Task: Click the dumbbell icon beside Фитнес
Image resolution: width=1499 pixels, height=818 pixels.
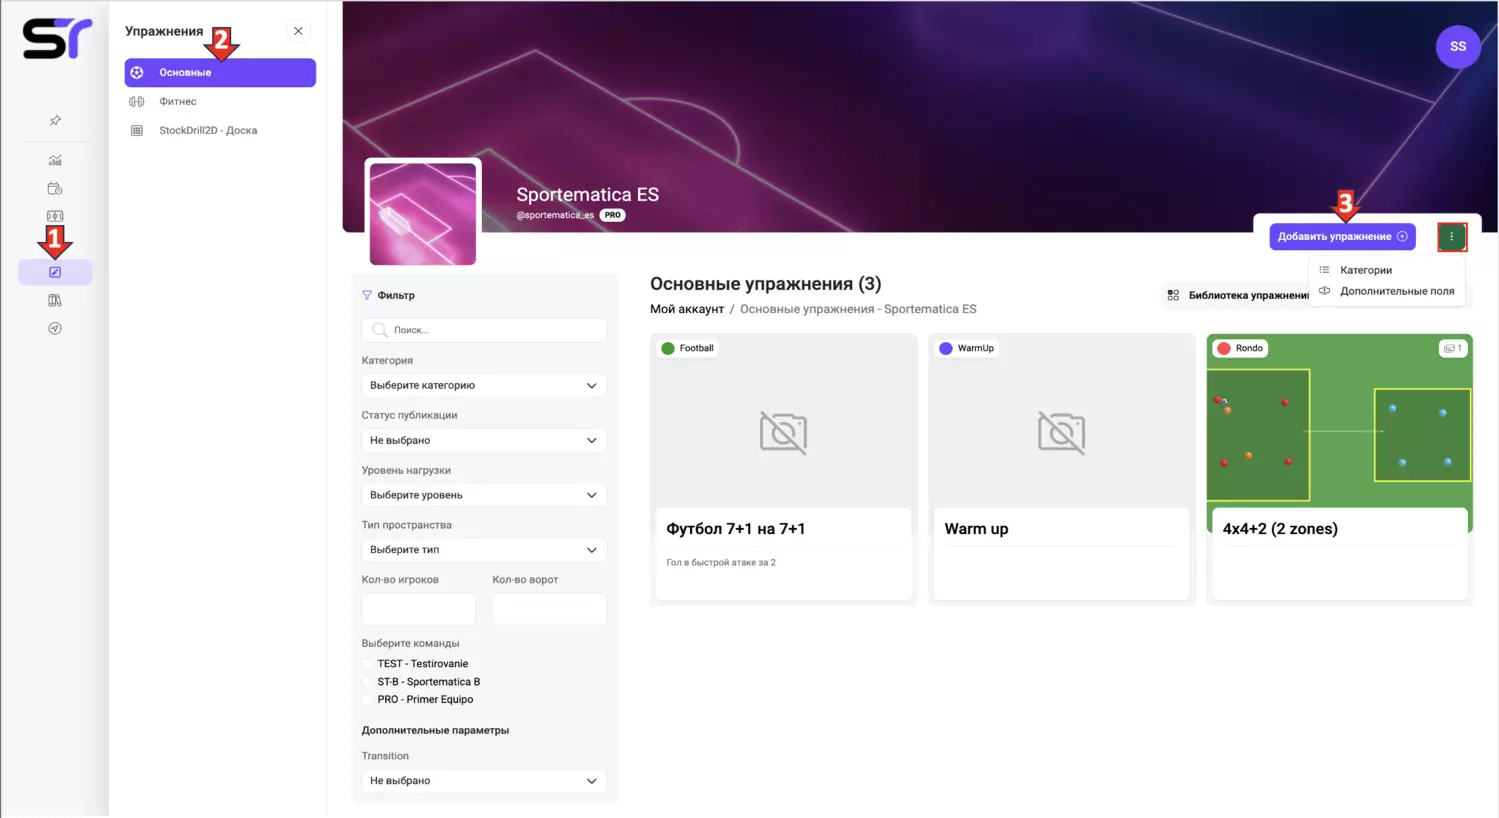Action: click(x=137, y=101)
